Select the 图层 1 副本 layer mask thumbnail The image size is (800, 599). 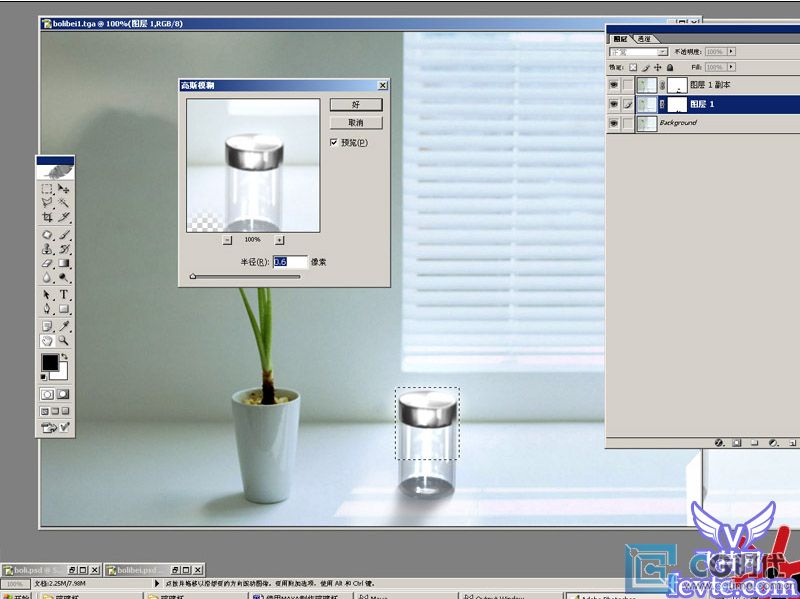pos(678,85)
